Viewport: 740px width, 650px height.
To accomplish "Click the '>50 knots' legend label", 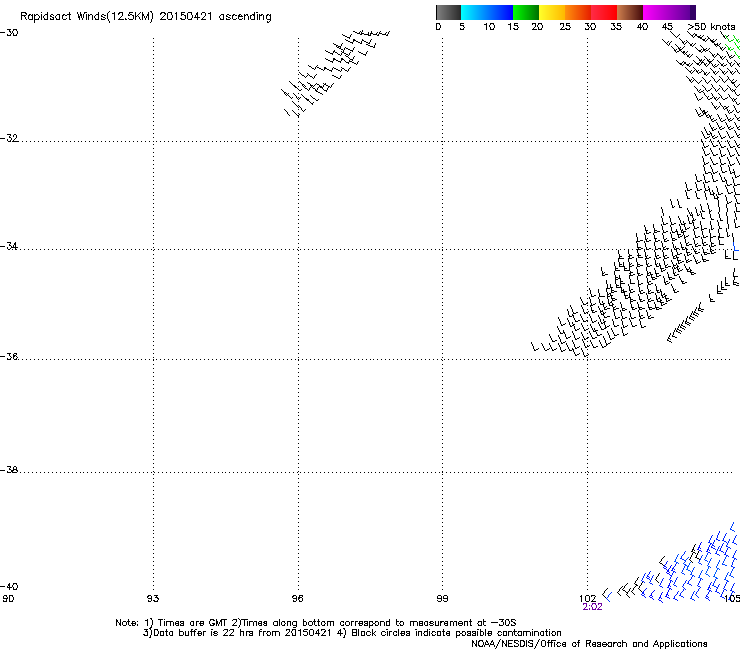I will click(711, 27).
